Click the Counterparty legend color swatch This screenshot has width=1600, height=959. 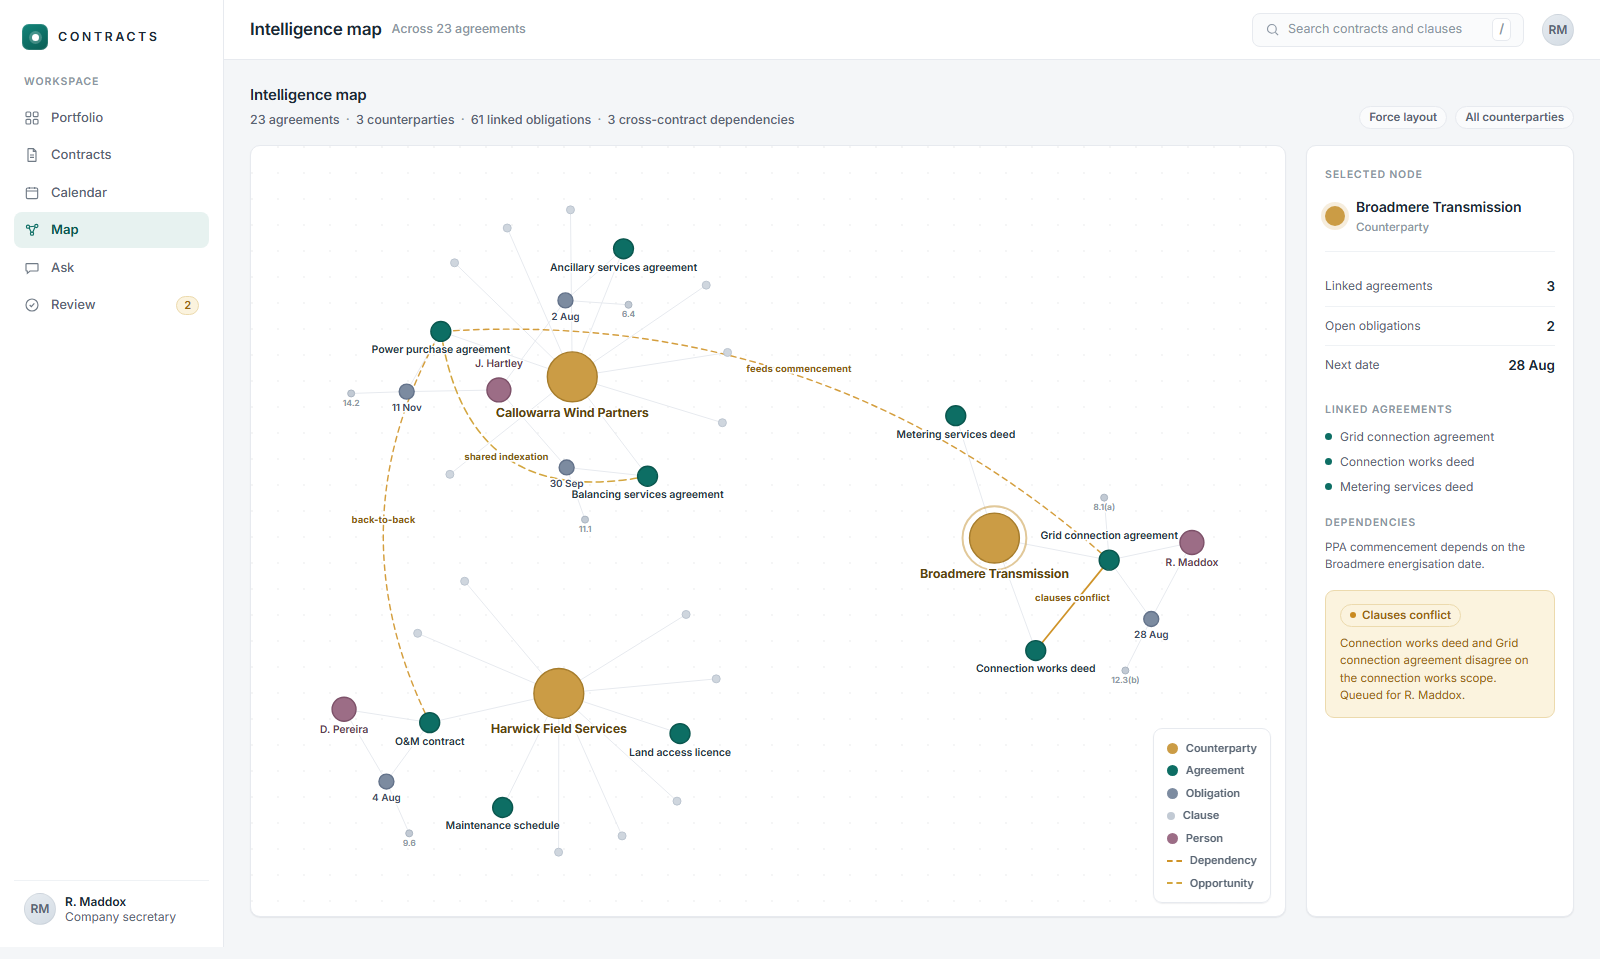coord(1172,748)
